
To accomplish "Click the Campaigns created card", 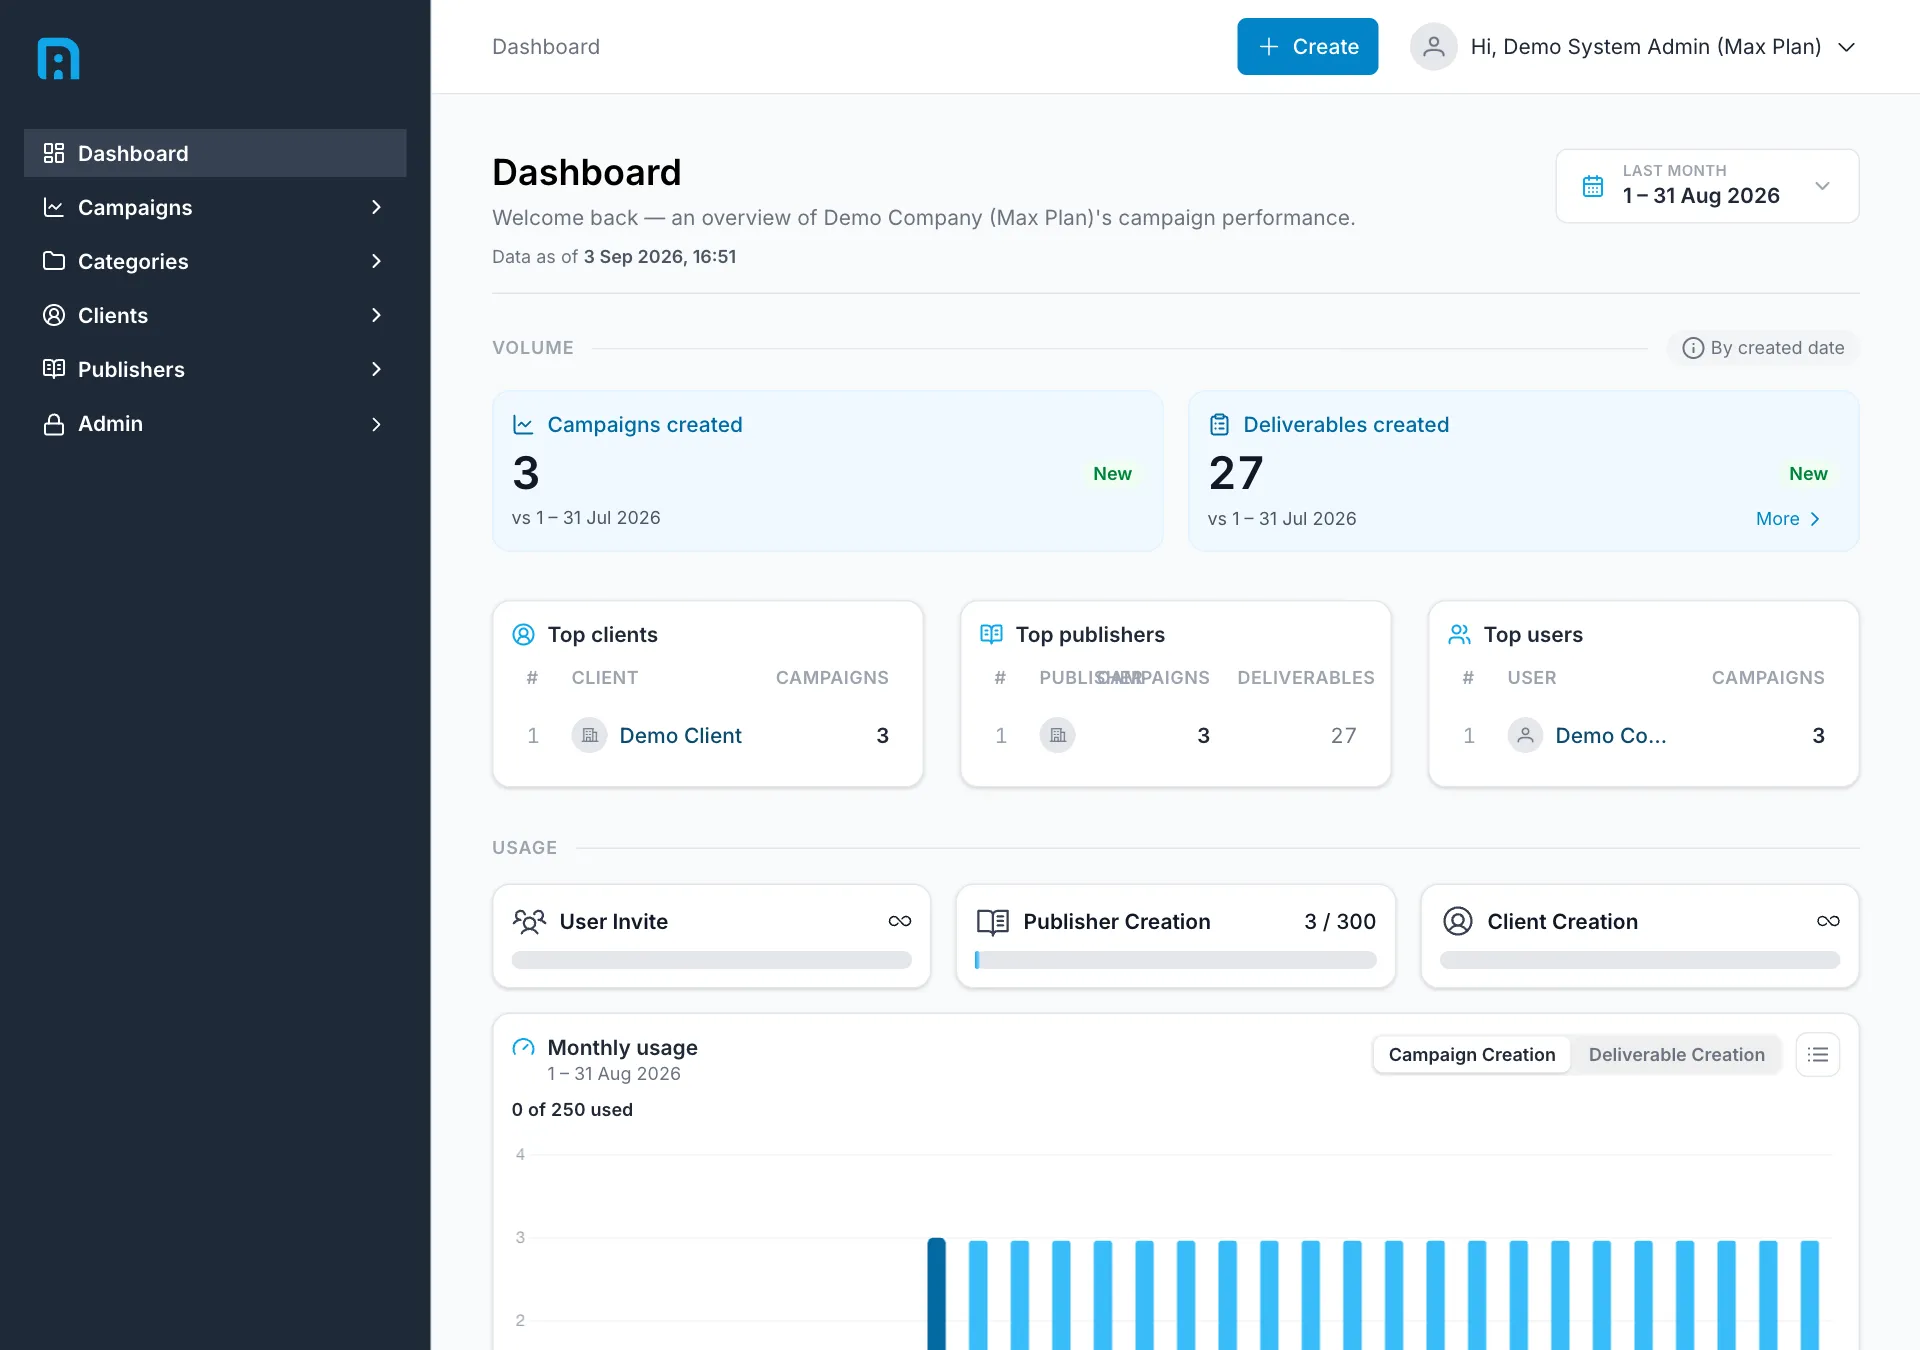I will pyautogui.click(x=828, y=471).
